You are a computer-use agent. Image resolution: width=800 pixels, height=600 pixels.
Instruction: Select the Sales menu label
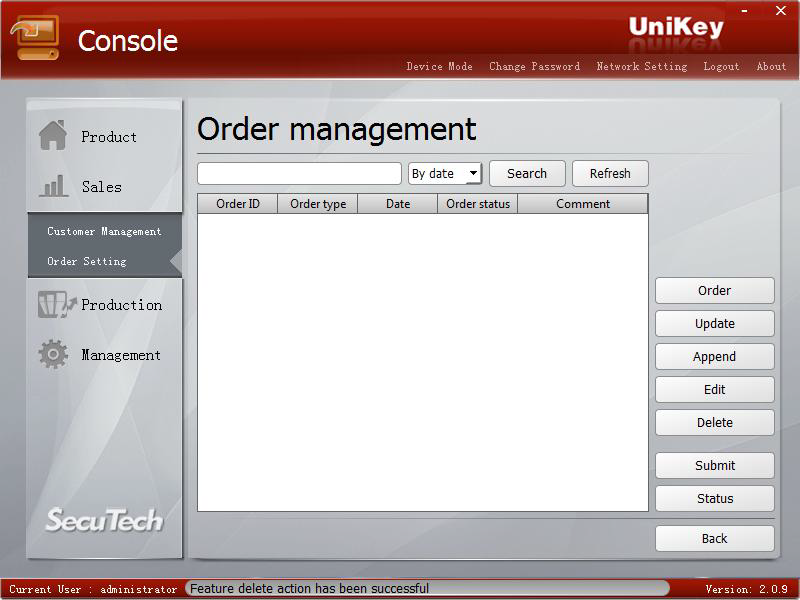click(x=102, y=187)
